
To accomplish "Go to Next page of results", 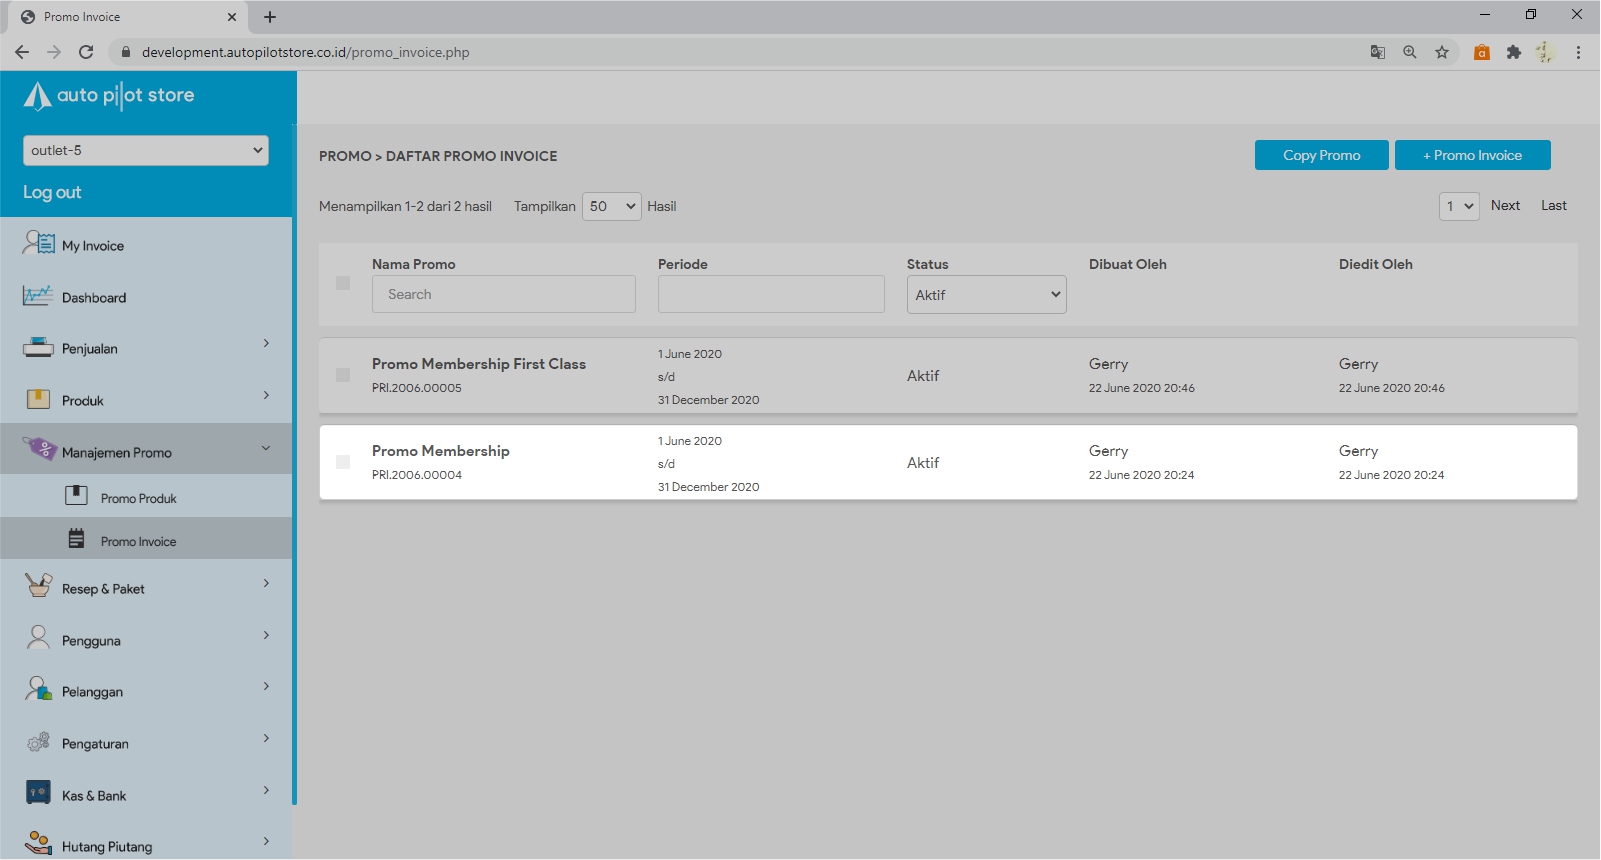I will click(1505, 205).
